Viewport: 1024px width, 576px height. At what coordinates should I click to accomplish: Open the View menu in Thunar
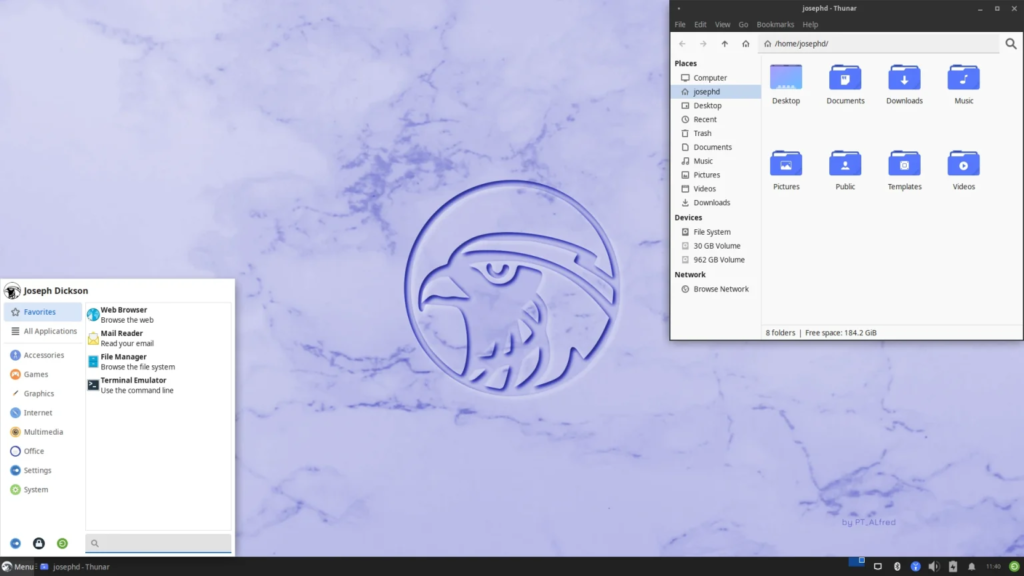(x=722, y=24)
